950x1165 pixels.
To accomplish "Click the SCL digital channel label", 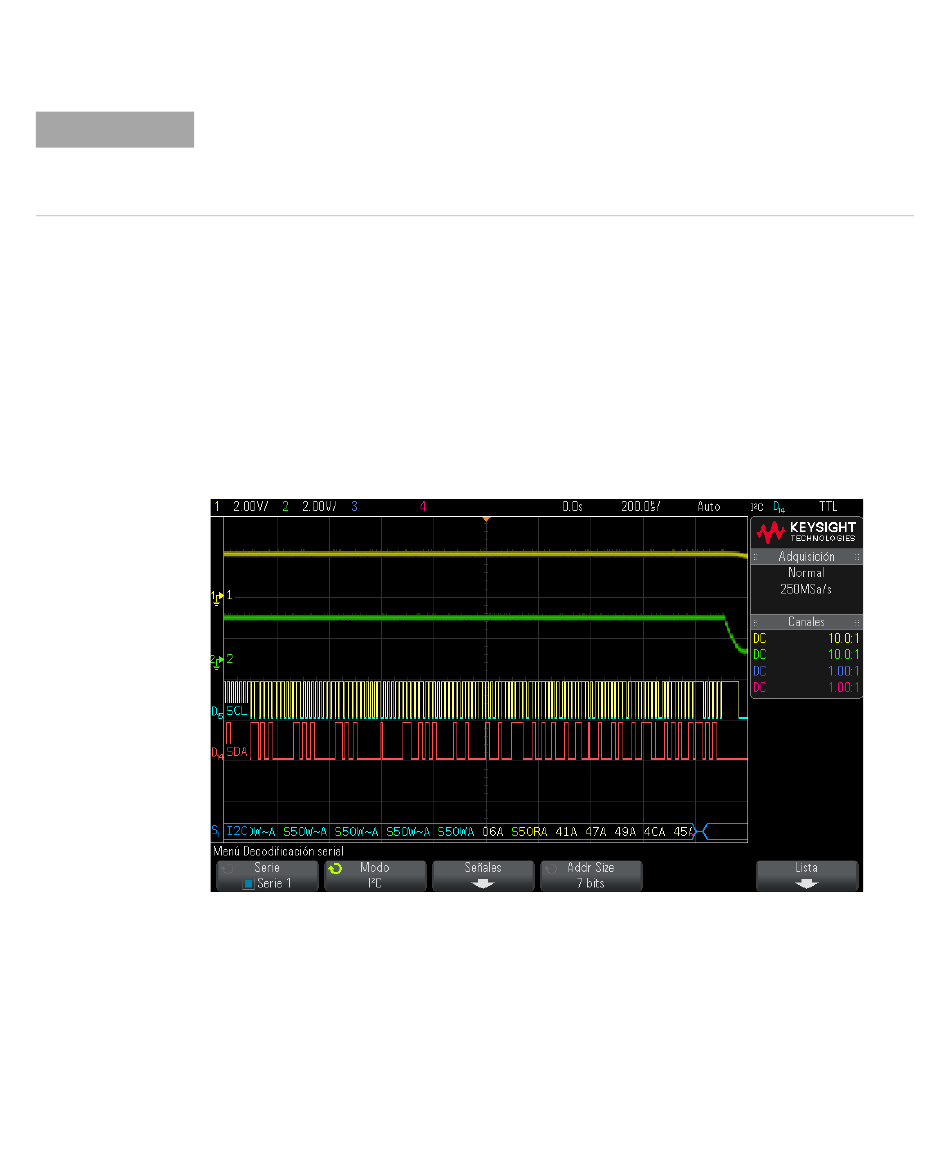I will pyautogui.click(x=236, y=711).
